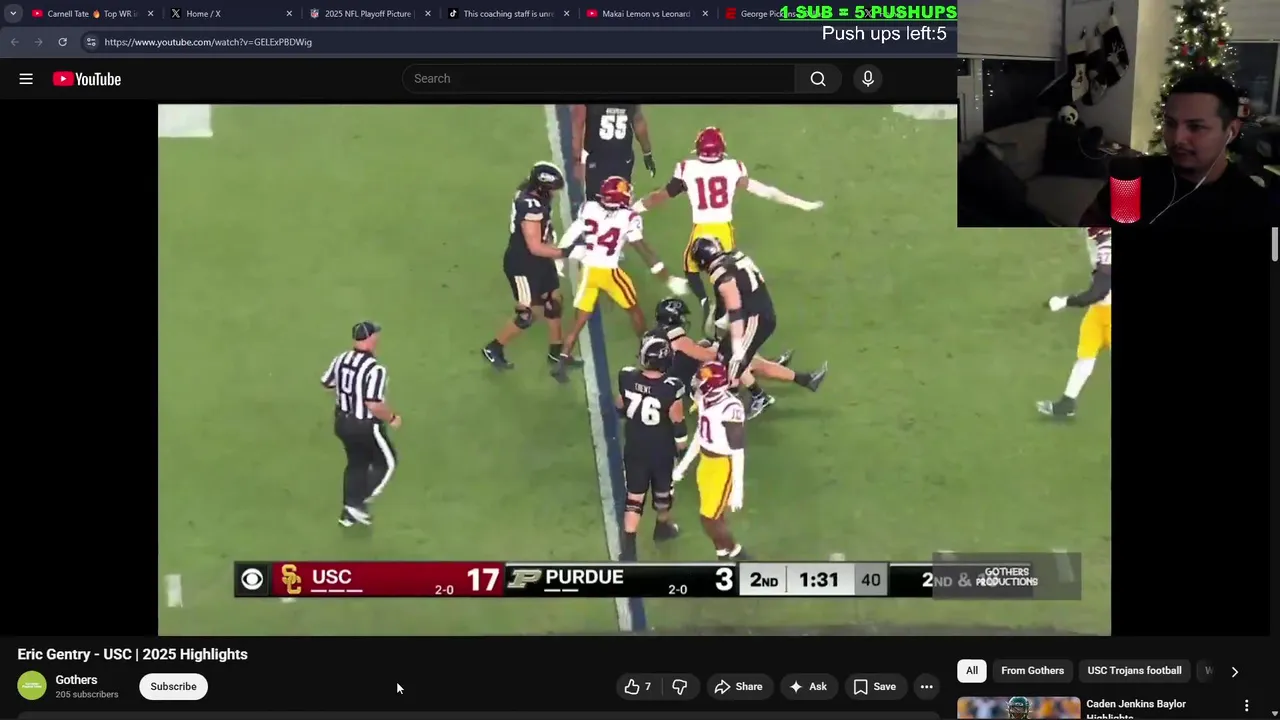The width and height of the screenshot is (1280, 720).
Task: Click the Caden Jenkins Baylor video title
Action: coord(1136,708)
